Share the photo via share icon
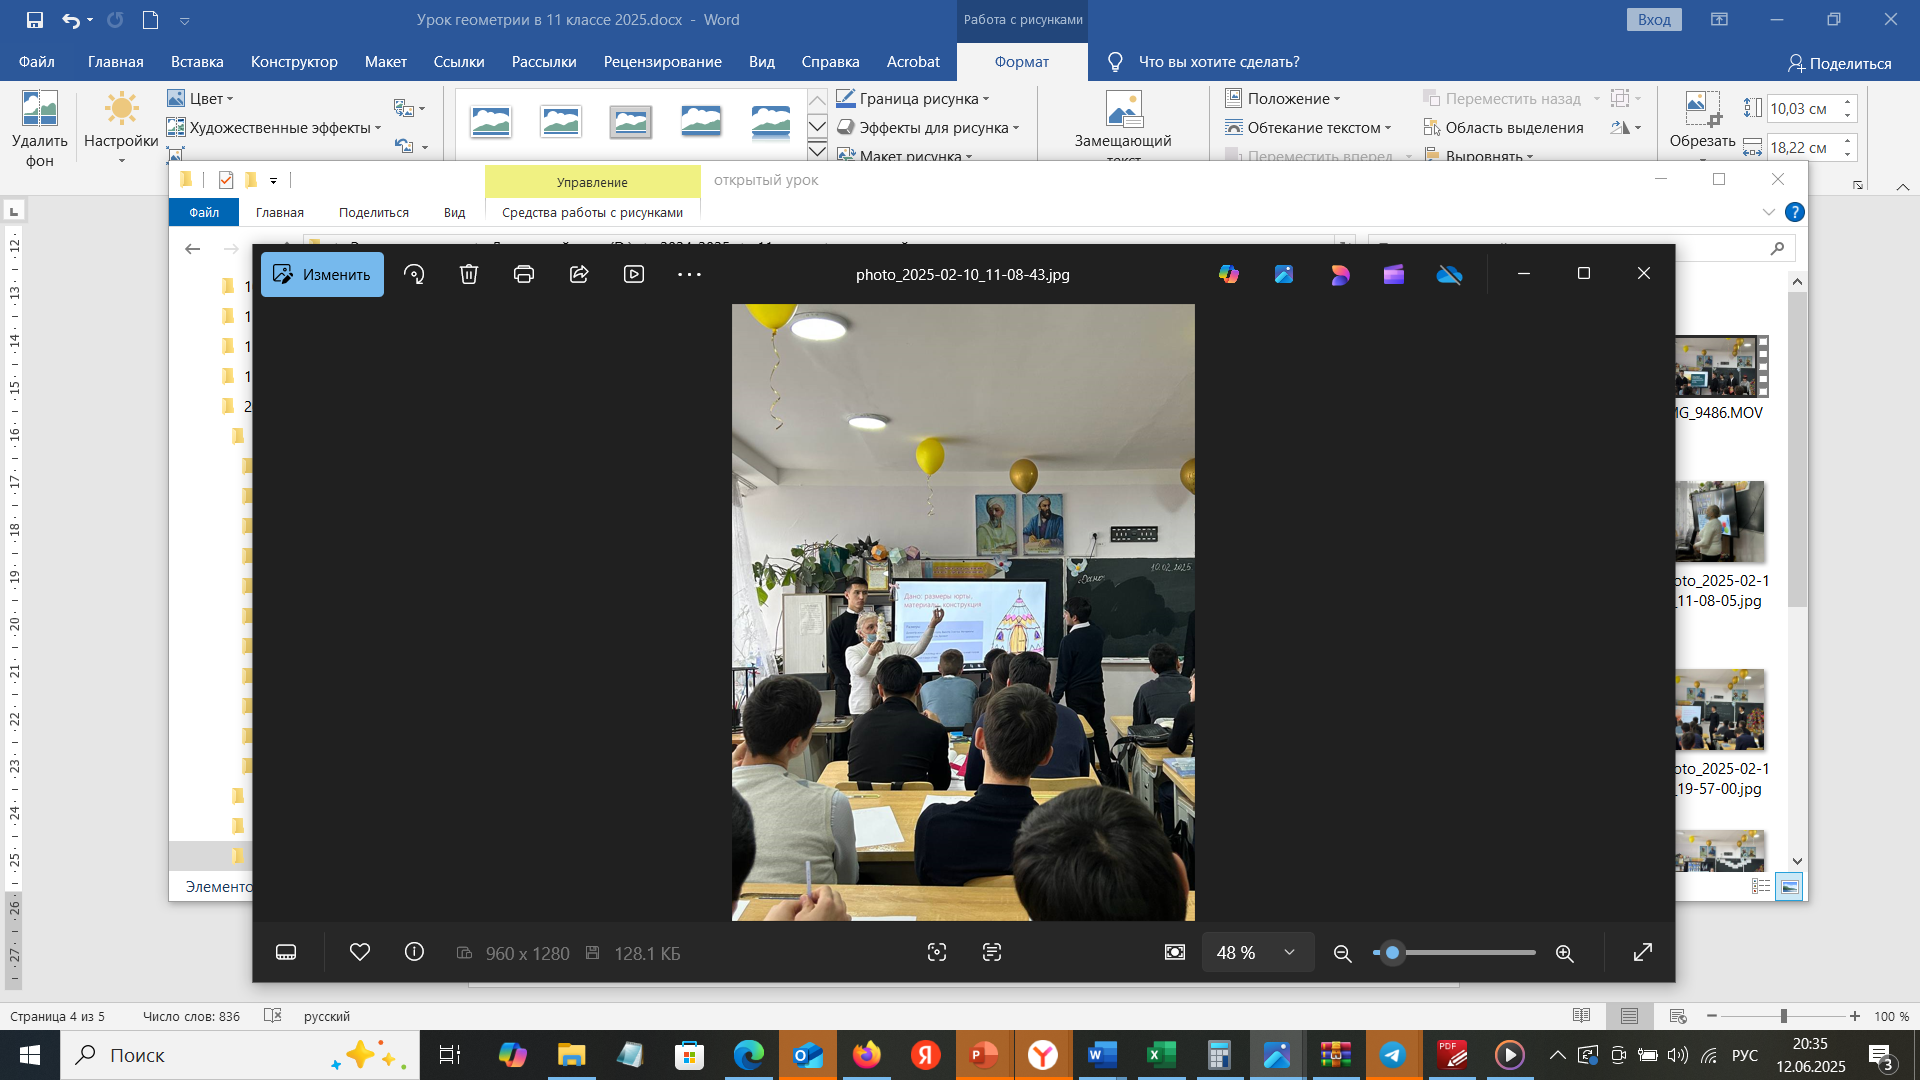The width and height of the screenshot is (1920, 1080). pyautogui.click(x=579, y=274)
